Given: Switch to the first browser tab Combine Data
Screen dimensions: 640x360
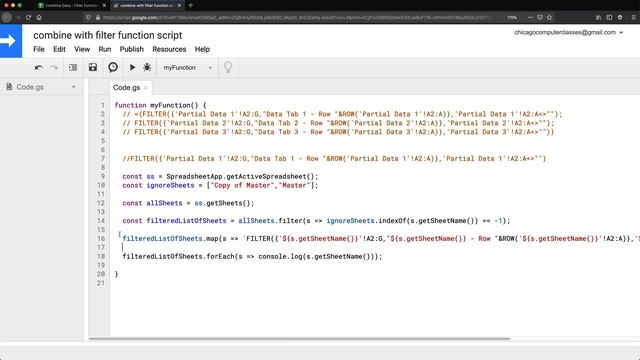Looking at the screenshot, I should pyautogui.click(x=71, y=6).
